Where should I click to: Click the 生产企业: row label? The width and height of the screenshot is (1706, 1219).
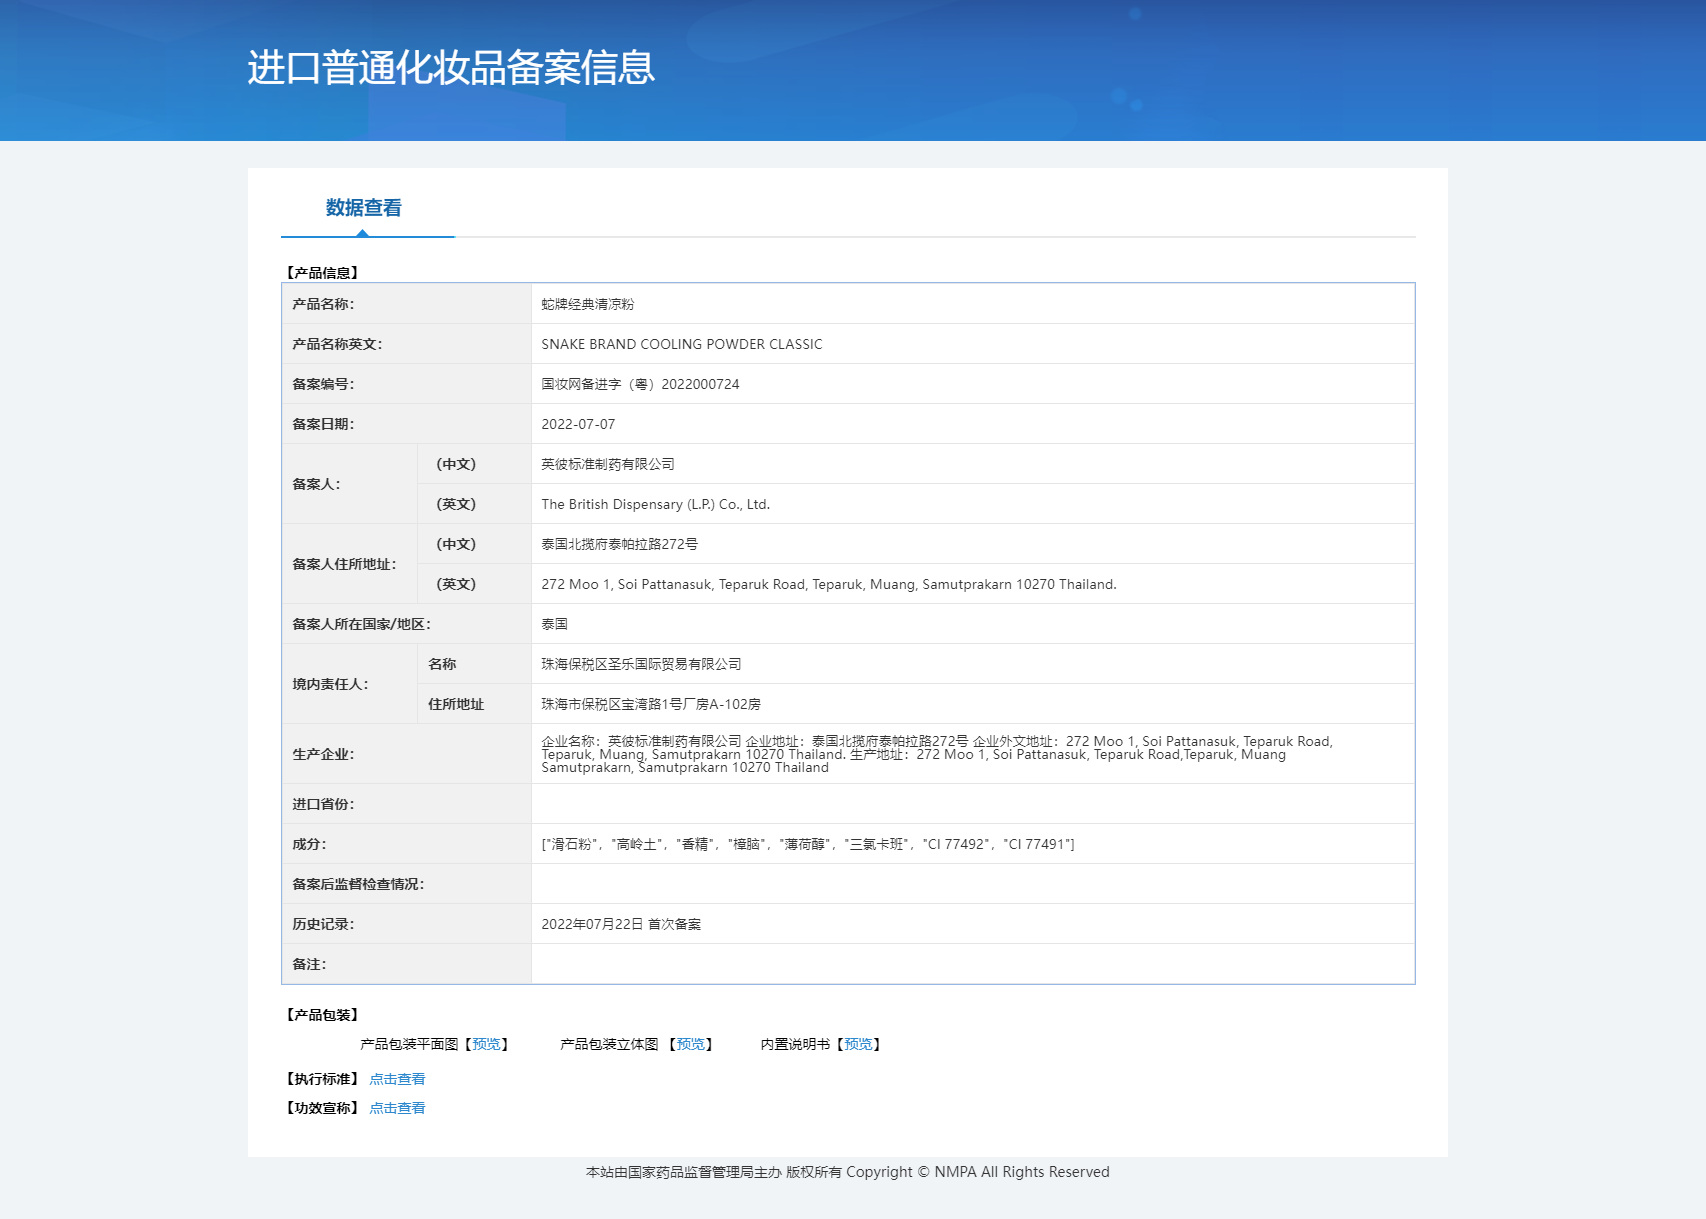323,754
